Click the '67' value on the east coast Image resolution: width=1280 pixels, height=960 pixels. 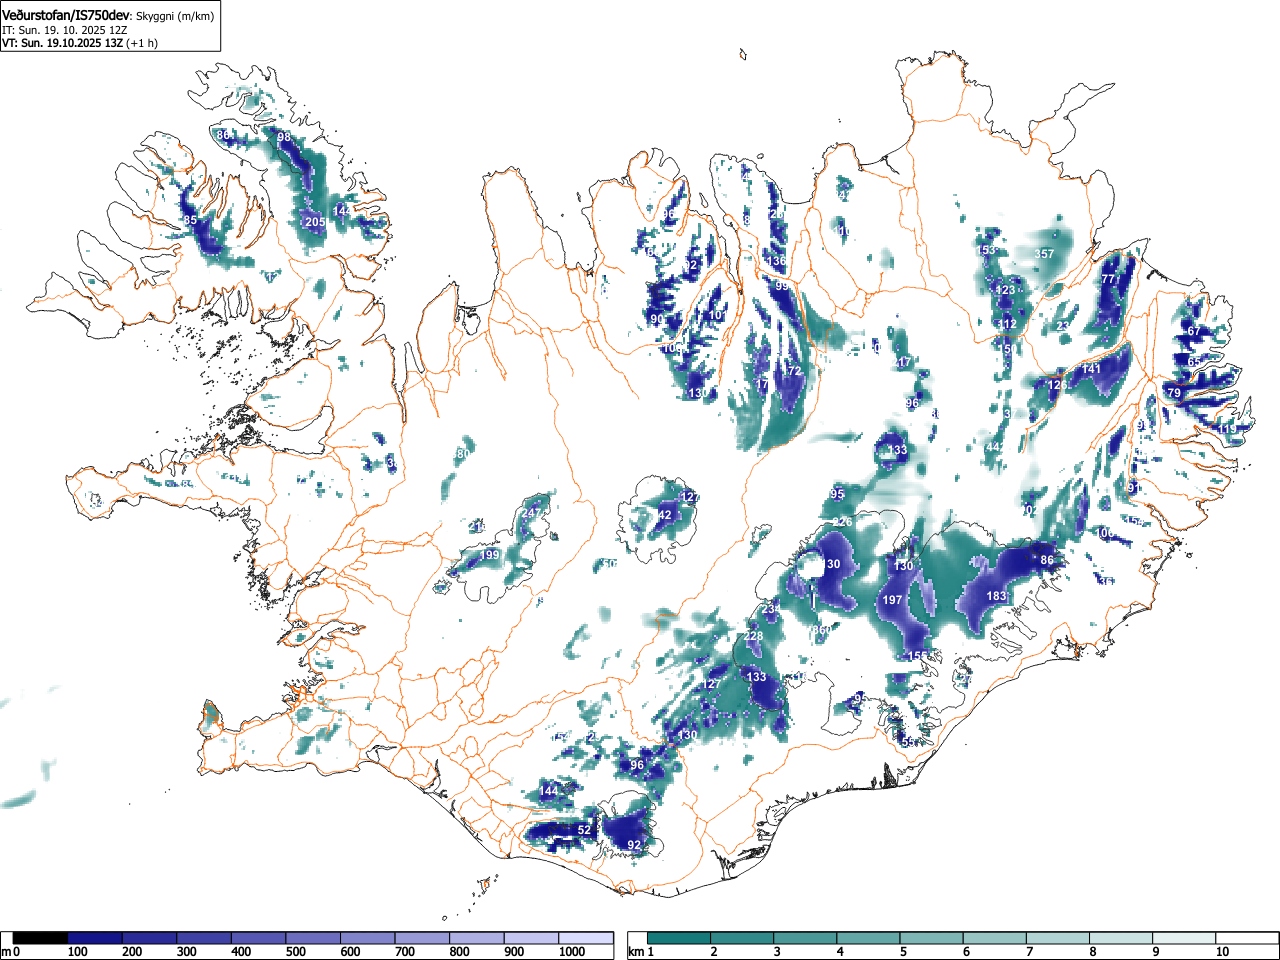(x=1193, y=332)
